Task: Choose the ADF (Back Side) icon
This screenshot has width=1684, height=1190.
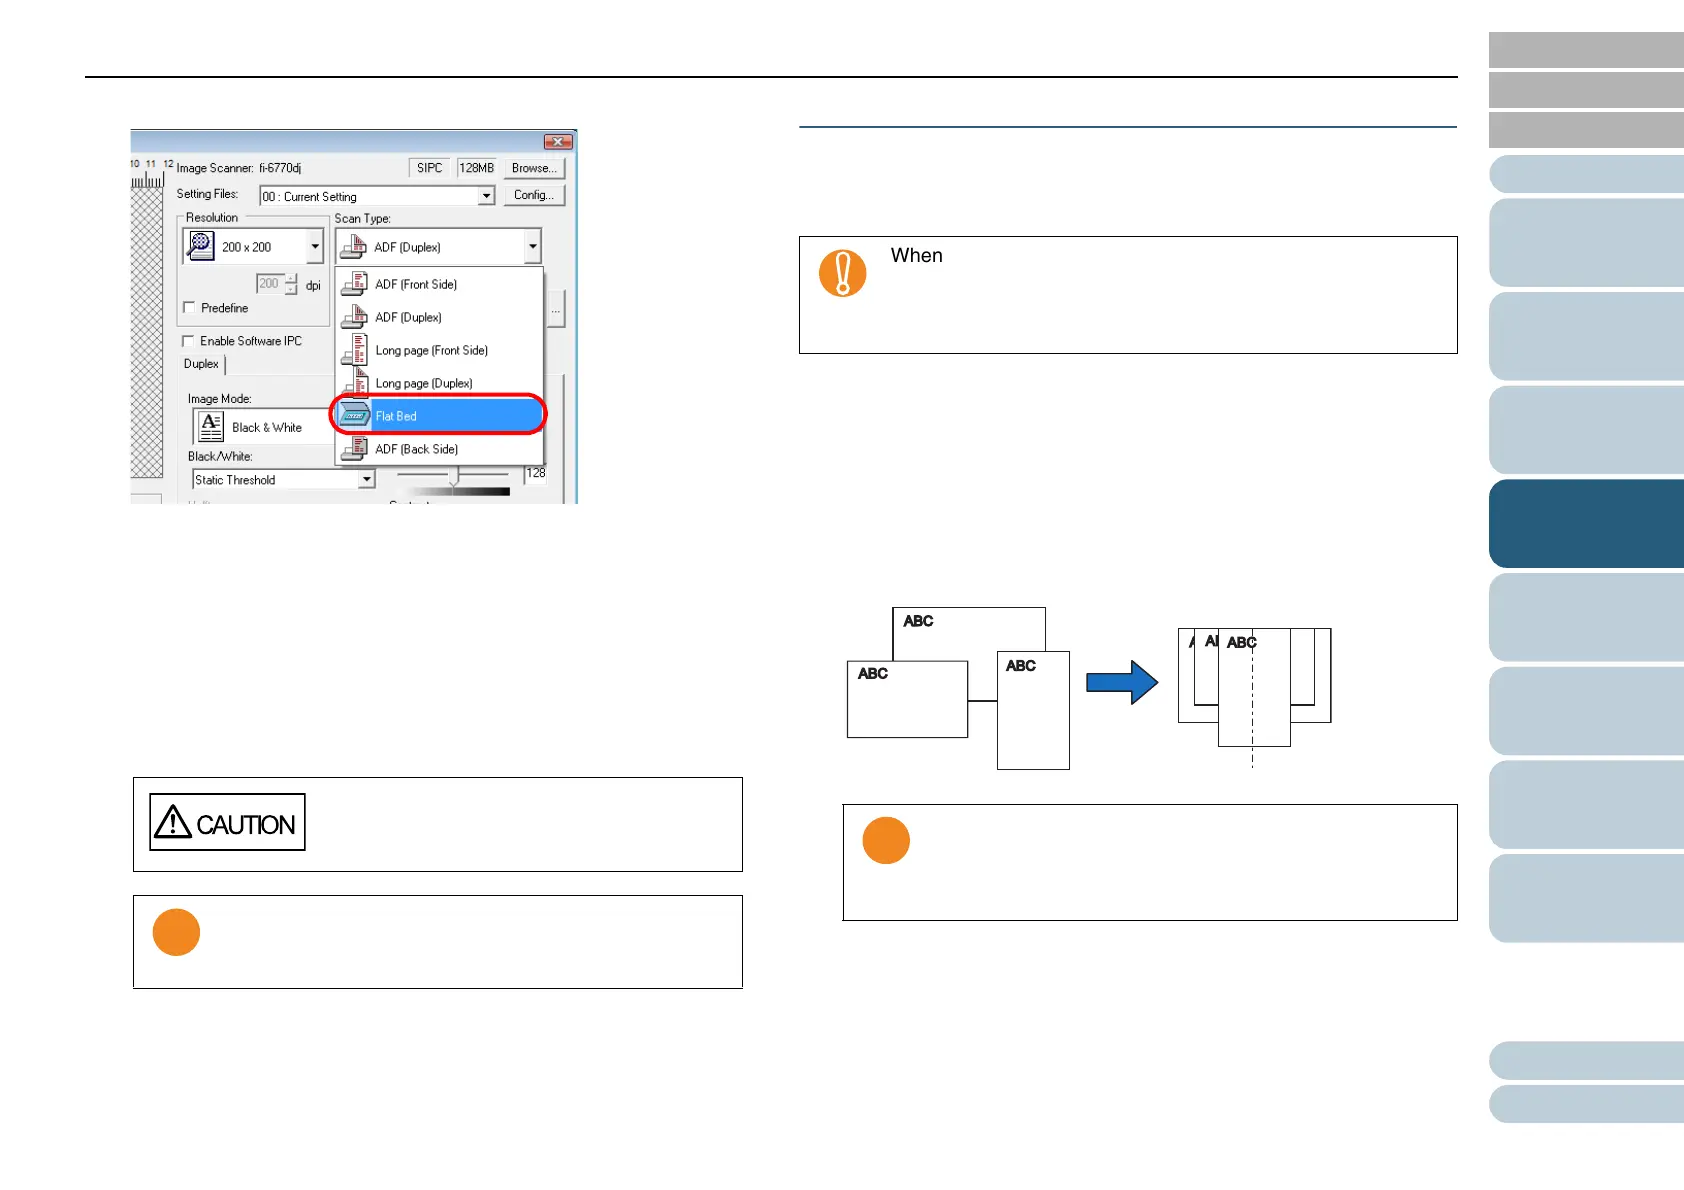Action: 354,449
